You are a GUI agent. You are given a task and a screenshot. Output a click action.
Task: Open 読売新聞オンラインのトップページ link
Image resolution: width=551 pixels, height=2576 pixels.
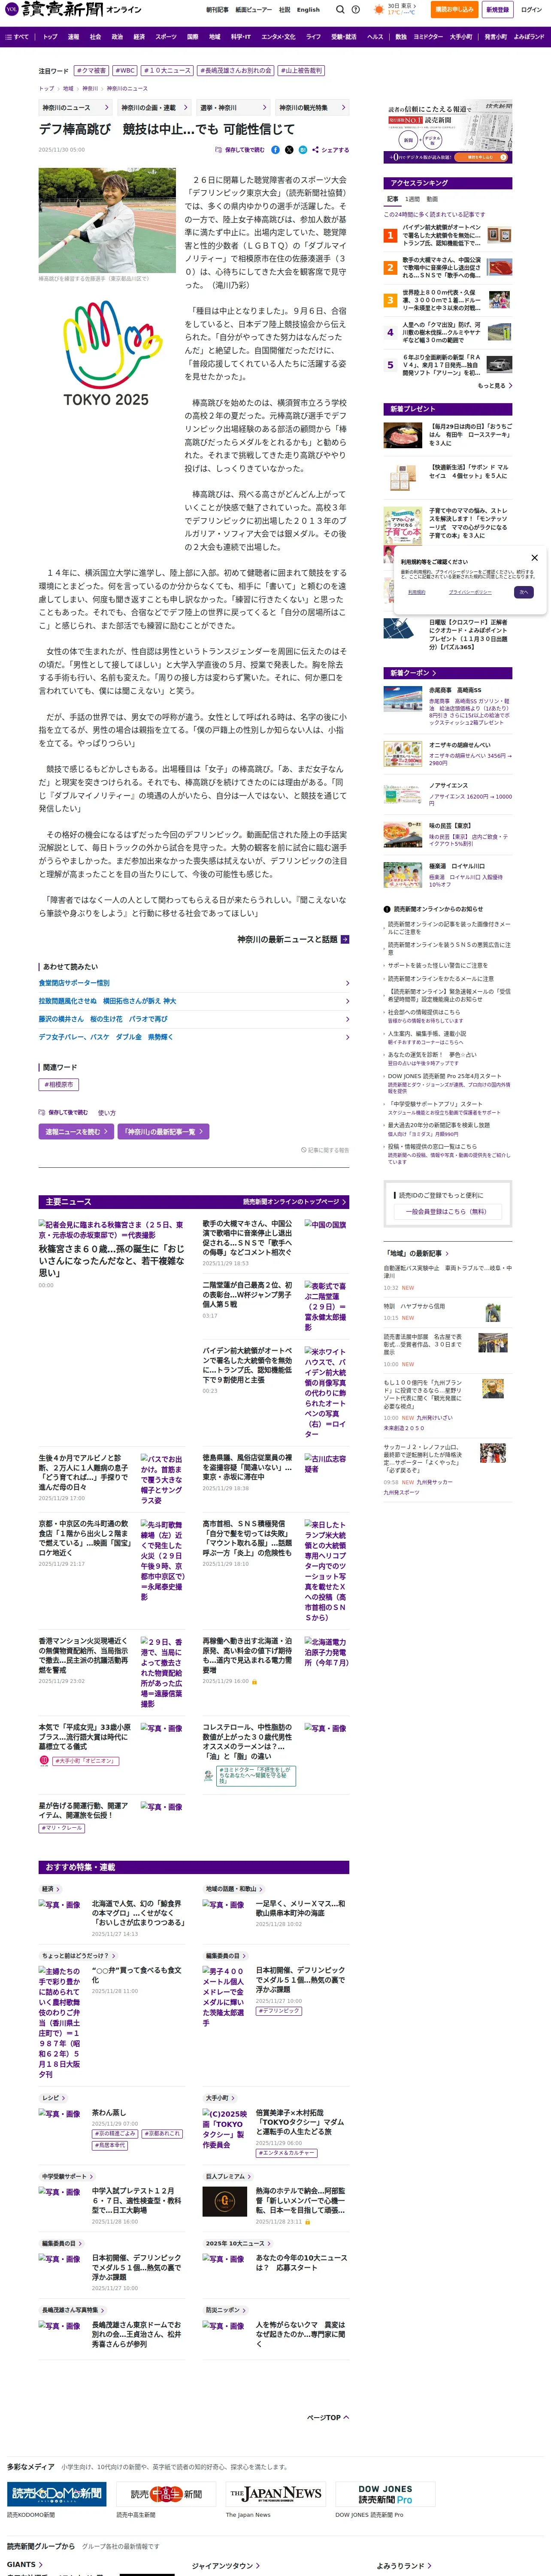coord(294,1202)
